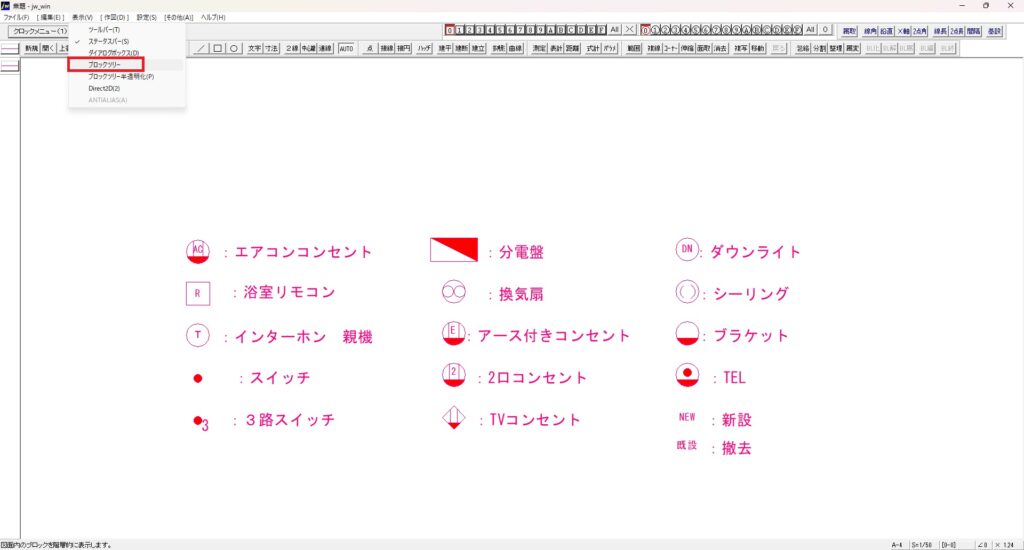Activate the 寸法 dimension tool
Image resolution: width=1024 pixels, height=550 pixels.
coord(271,47)
